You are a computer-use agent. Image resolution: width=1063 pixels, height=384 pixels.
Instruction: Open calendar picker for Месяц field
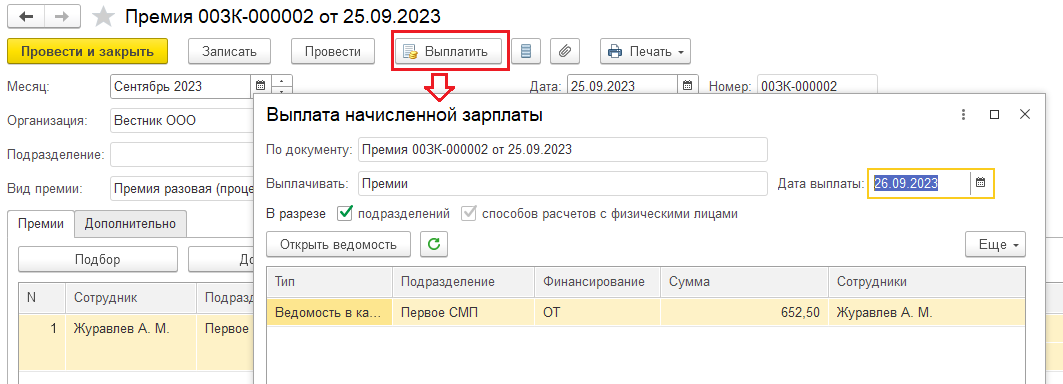pyautogui.click(x=260, y=86)
